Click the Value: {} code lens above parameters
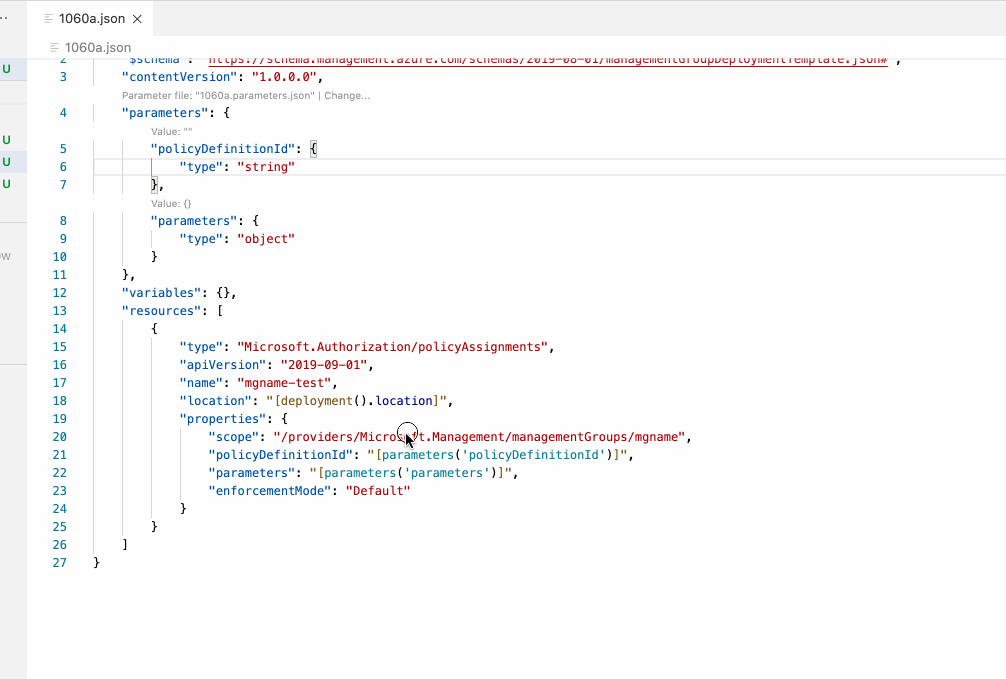The image size is (1006, 679). tap(171, 203)
